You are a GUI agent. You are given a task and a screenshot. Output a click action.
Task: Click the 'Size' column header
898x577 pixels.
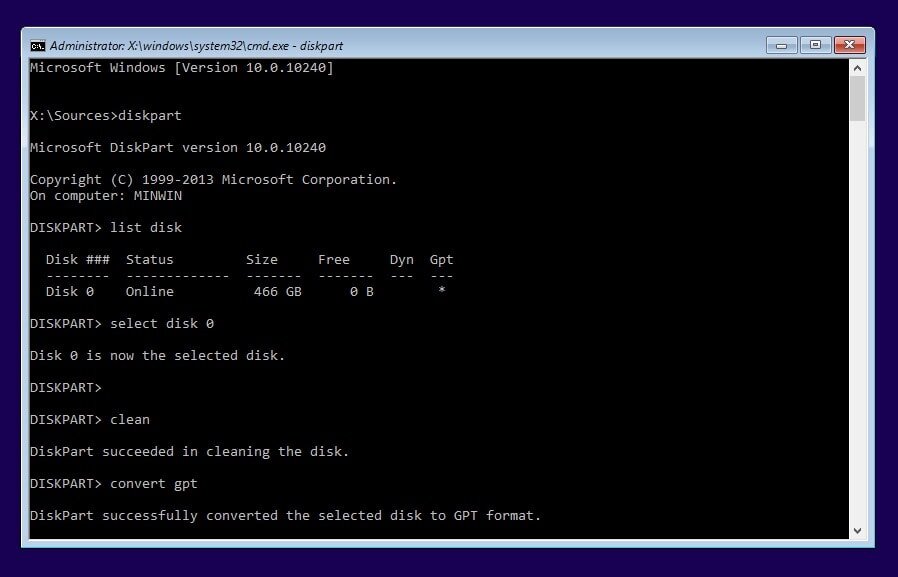[x=262, y=260]
